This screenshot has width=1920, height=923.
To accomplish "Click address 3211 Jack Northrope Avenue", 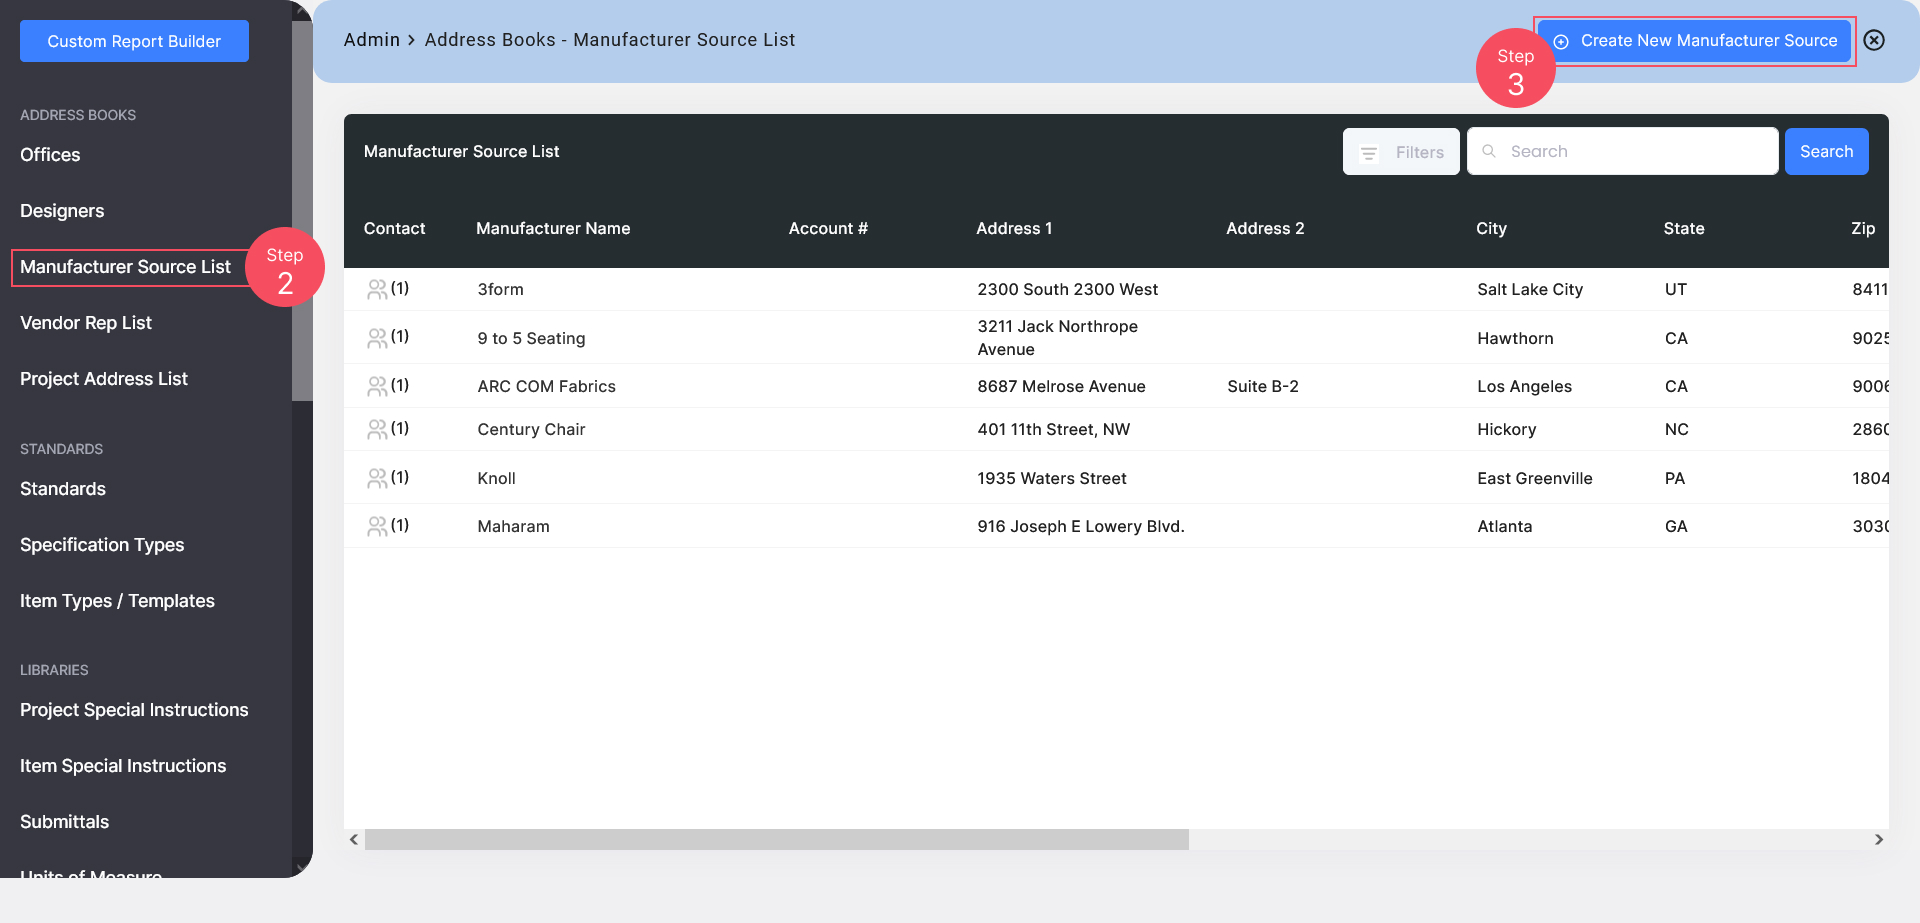I will tap(1057, 338).
